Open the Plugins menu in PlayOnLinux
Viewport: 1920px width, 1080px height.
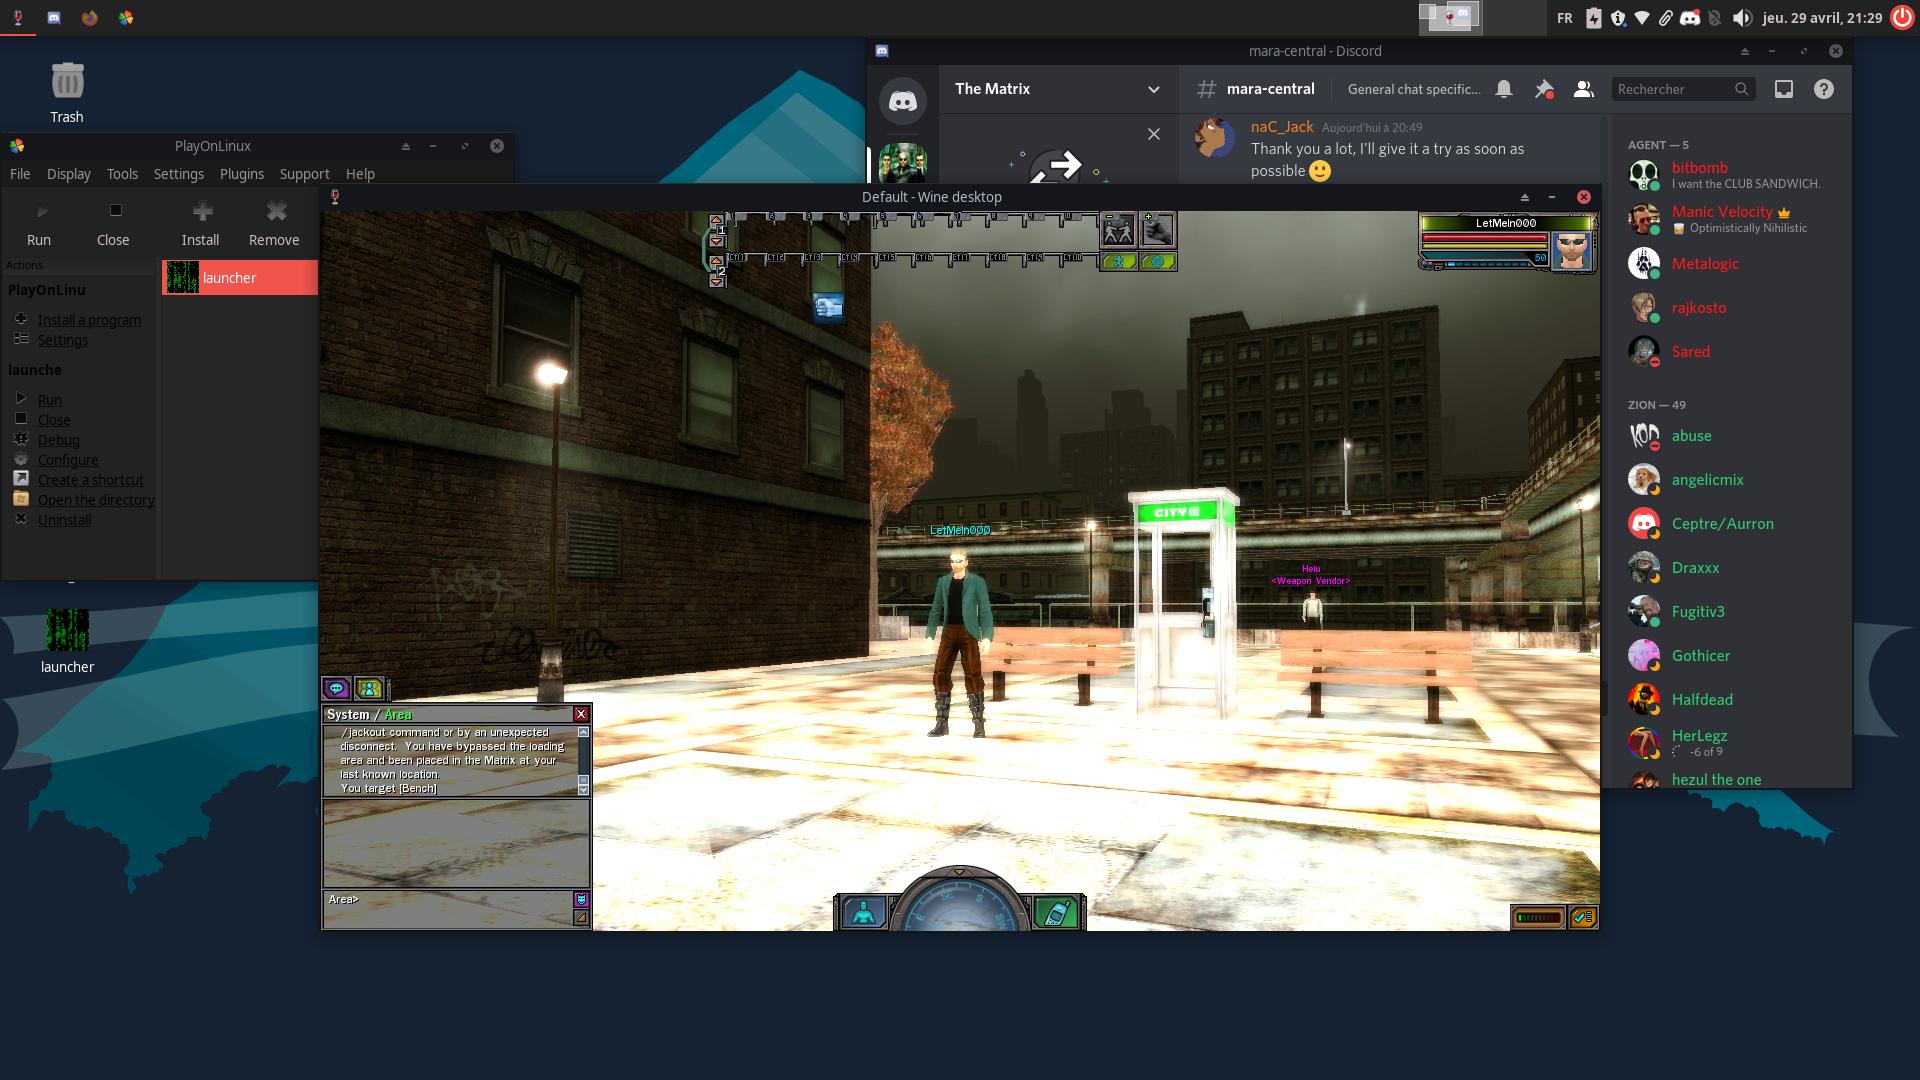242,174
